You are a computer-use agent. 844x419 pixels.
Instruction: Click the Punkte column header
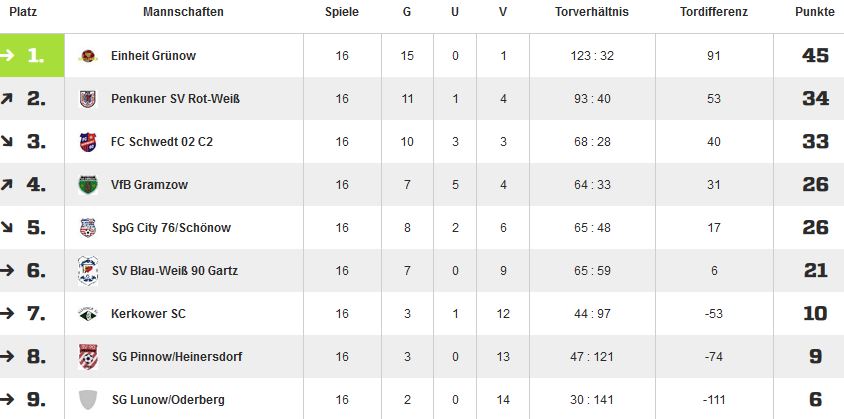click(814, 12)
